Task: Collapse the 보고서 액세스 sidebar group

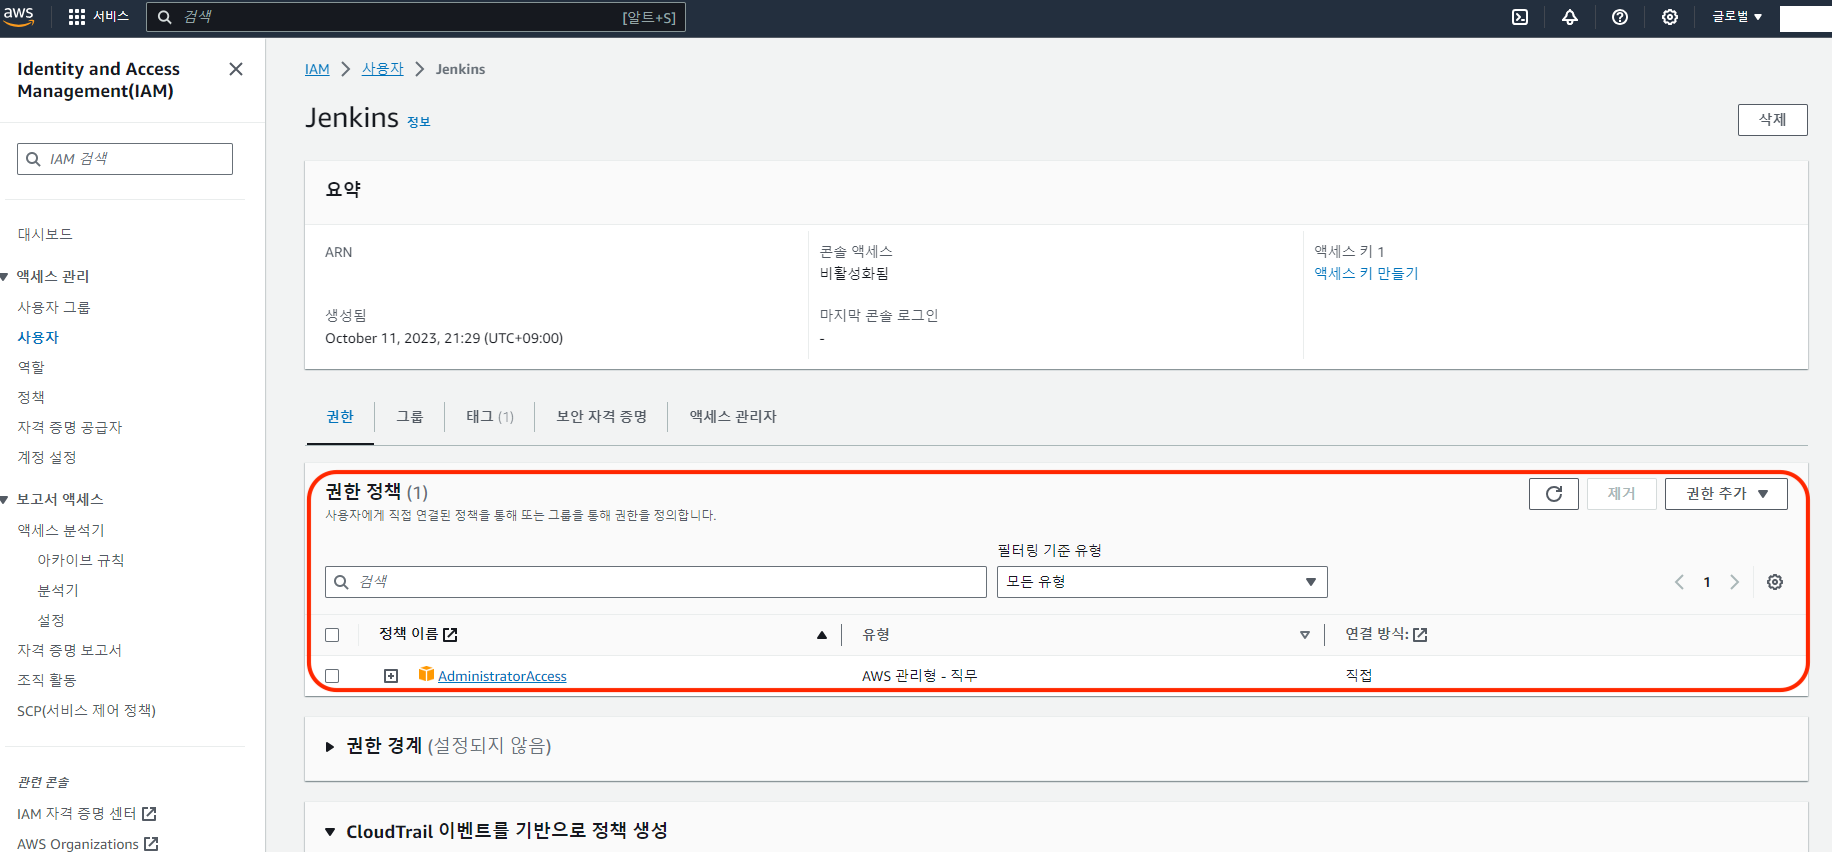Action: coord(5,500)
